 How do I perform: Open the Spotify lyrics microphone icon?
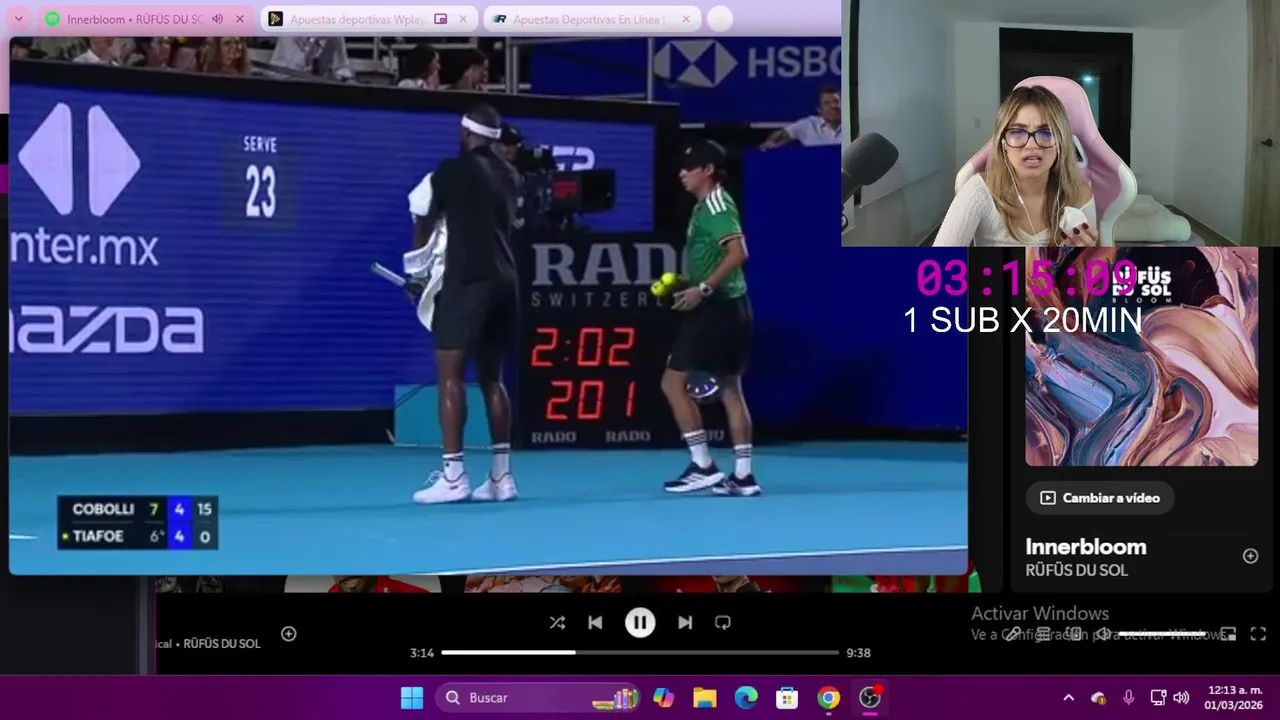click(x=1012, y=634)
